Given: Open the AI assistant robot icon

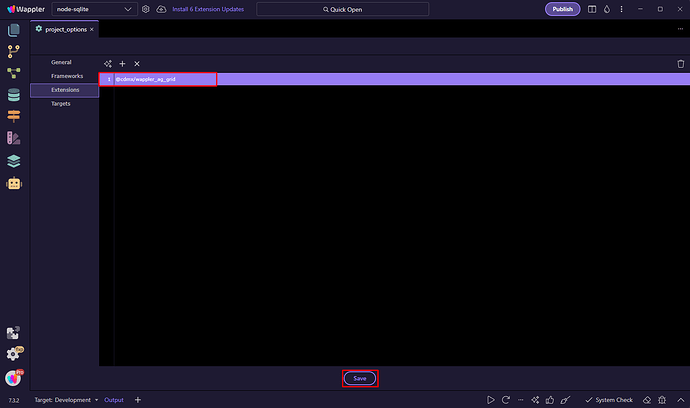Looking at the screenshot, I should [14, 183].
